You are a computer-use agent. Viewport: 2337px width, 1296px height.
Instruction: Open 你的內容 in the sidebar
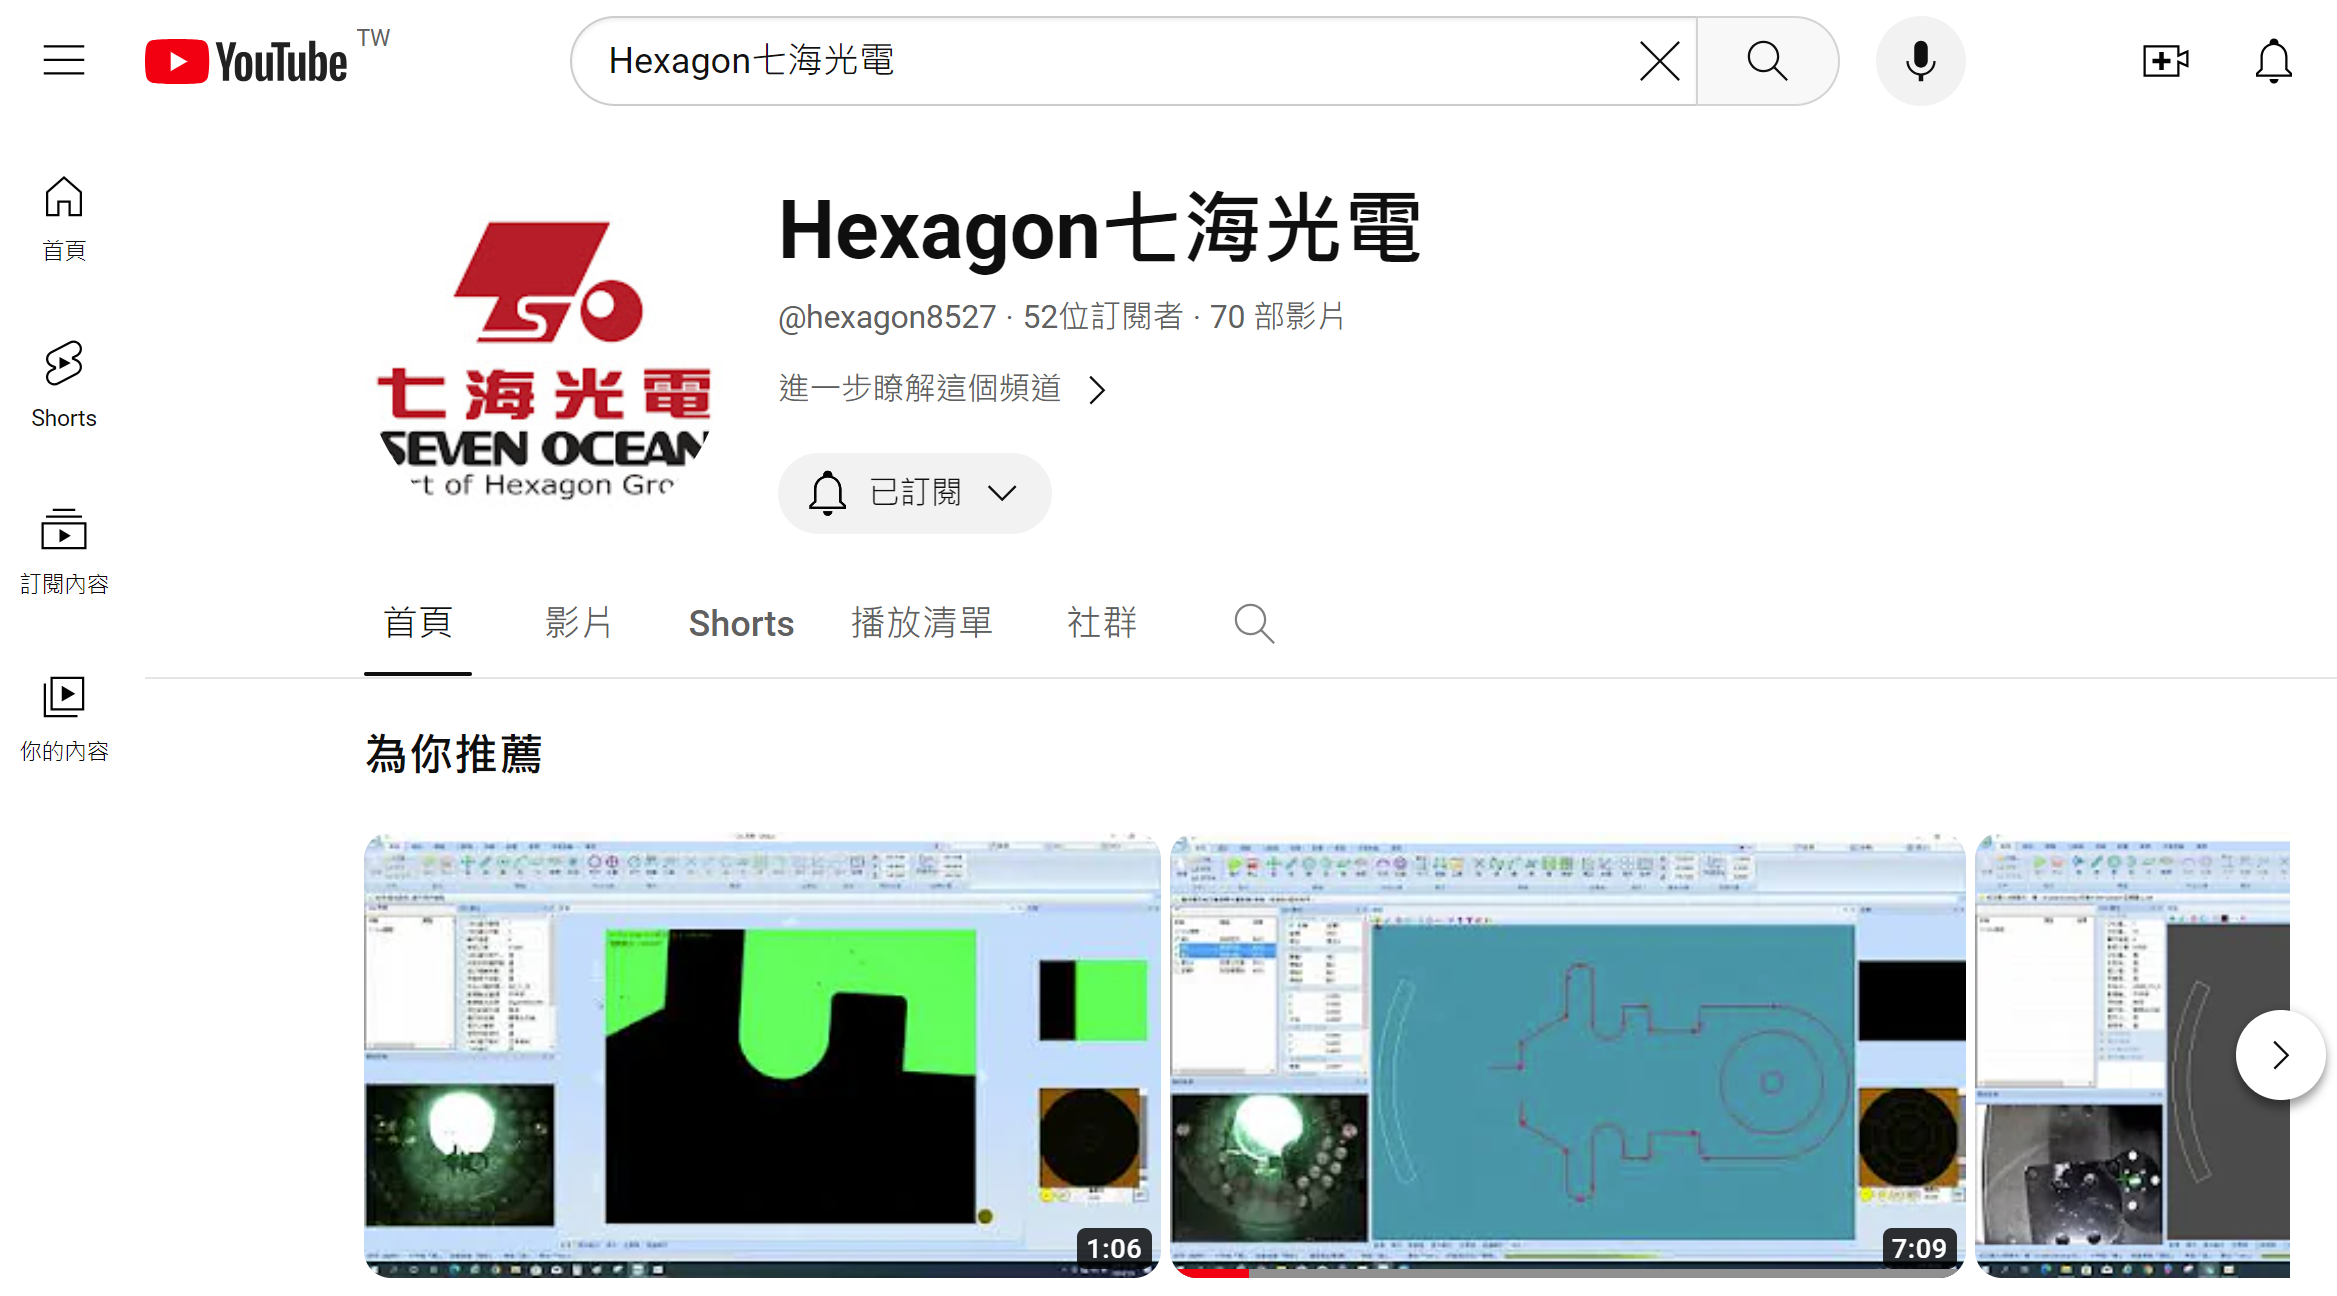[64, 718]
